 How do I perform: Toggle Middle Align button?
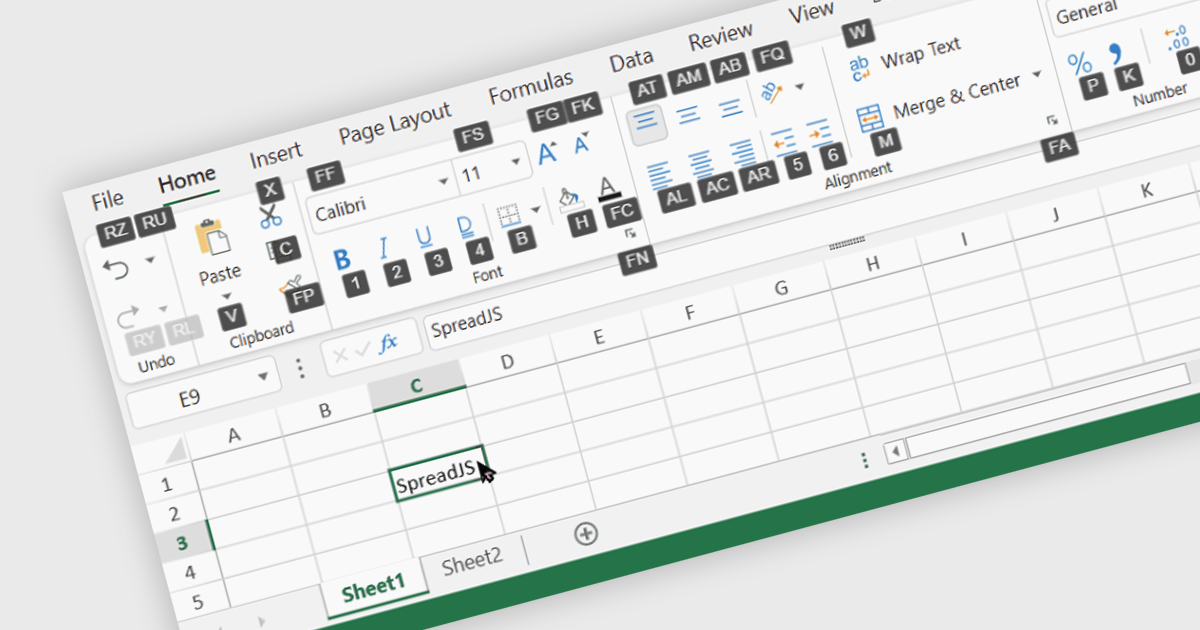point(689,114)
